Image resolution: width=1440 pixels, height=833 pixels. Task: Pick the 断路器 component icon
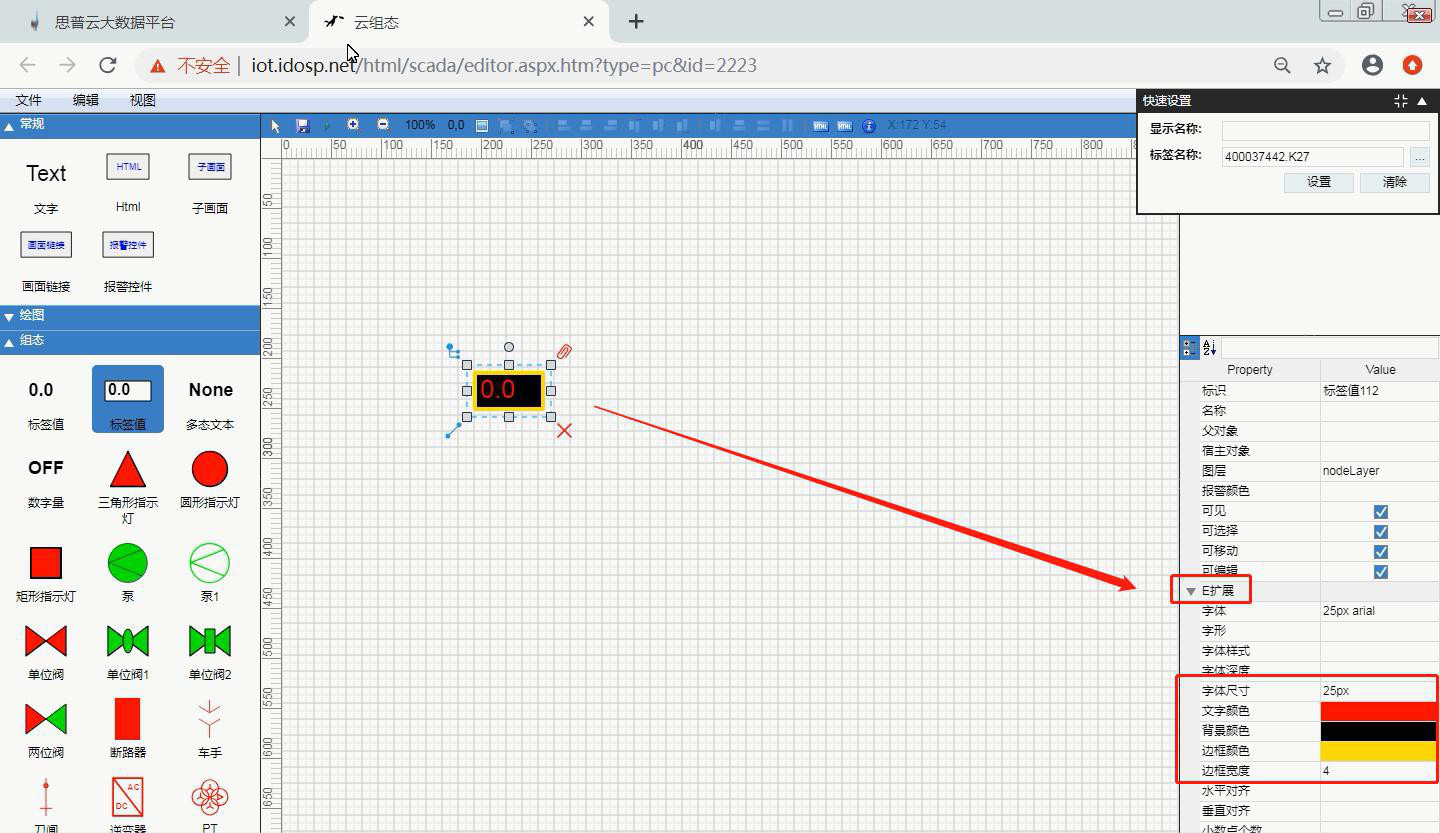[127, 718]
